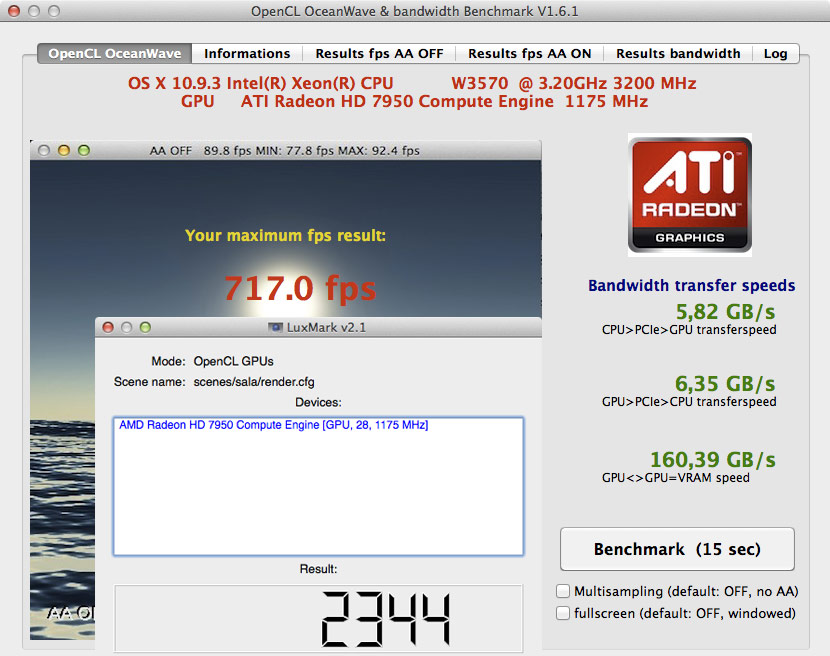Click the OS X 10.9.3 CPU info line

click(412, 83)
